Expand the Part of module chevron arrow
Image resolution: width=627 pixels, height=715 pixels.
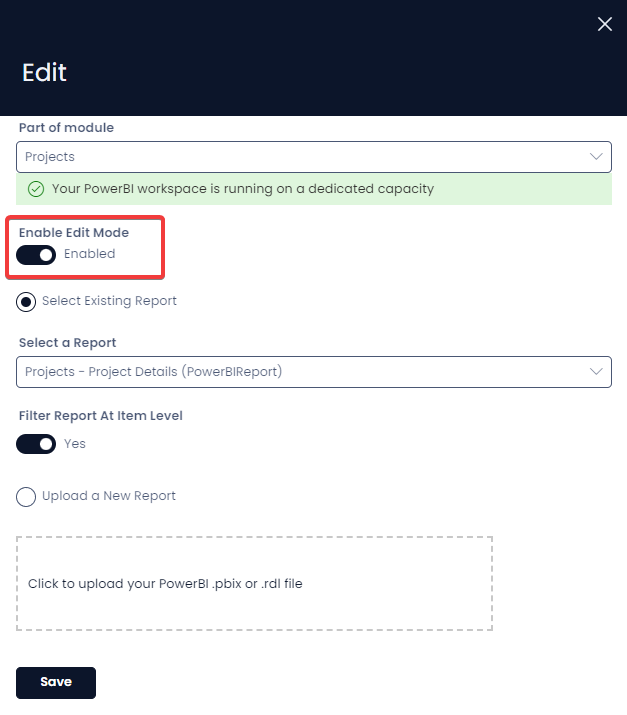tap(596, 156)
